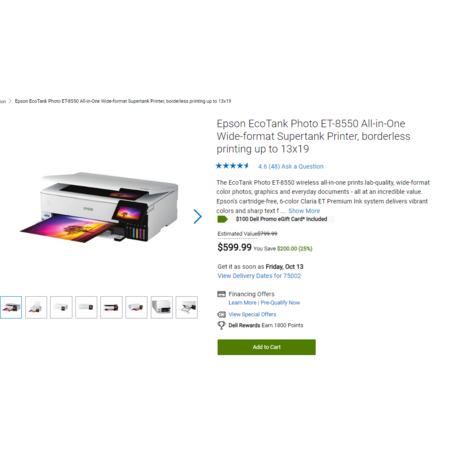The image size is (450, 450).
Task: Click the main printer product image
Action: (x=99, y=207)
